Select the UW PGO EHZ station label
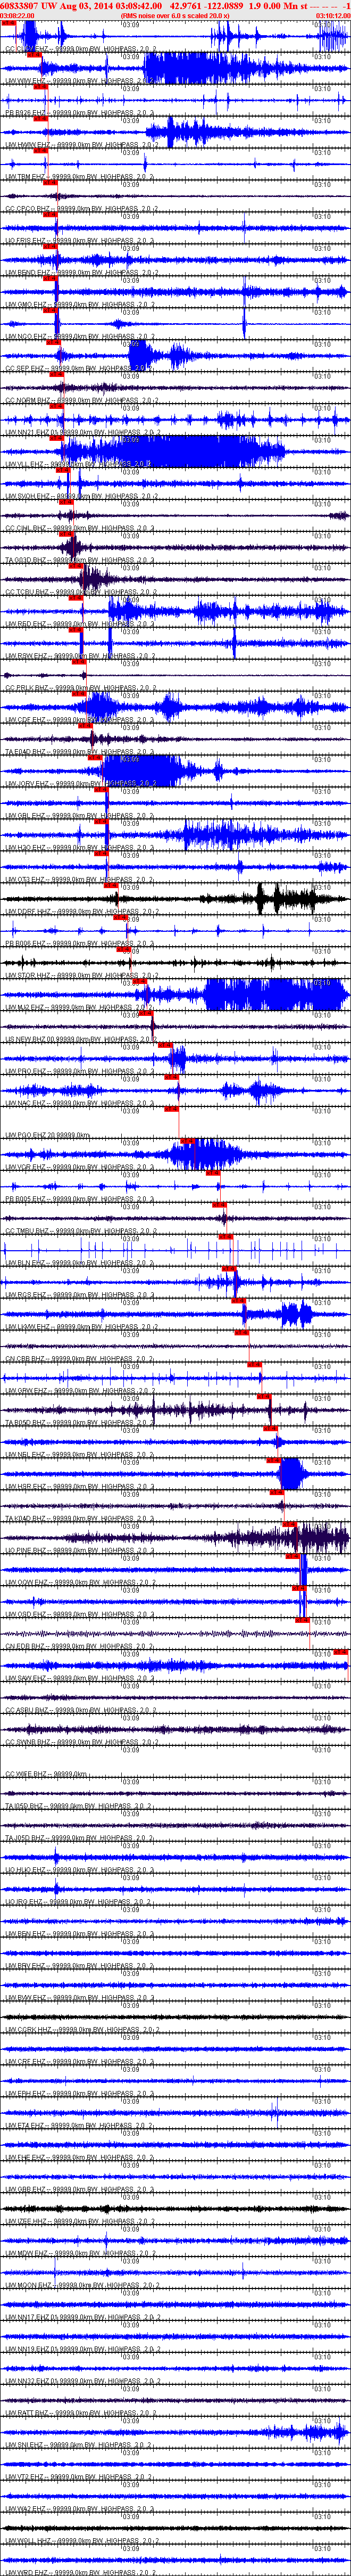 [48, 1137]
